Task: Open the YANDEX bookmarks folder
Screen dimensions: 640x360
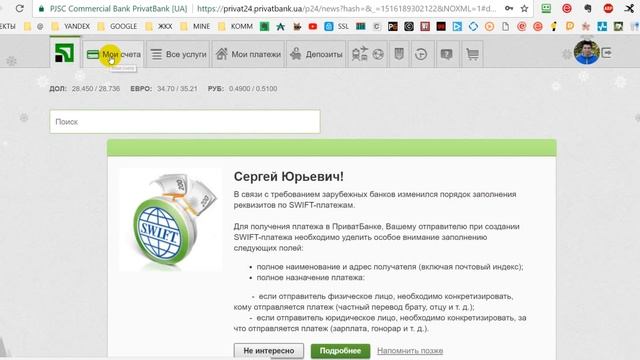Action: tap(71, 27)
